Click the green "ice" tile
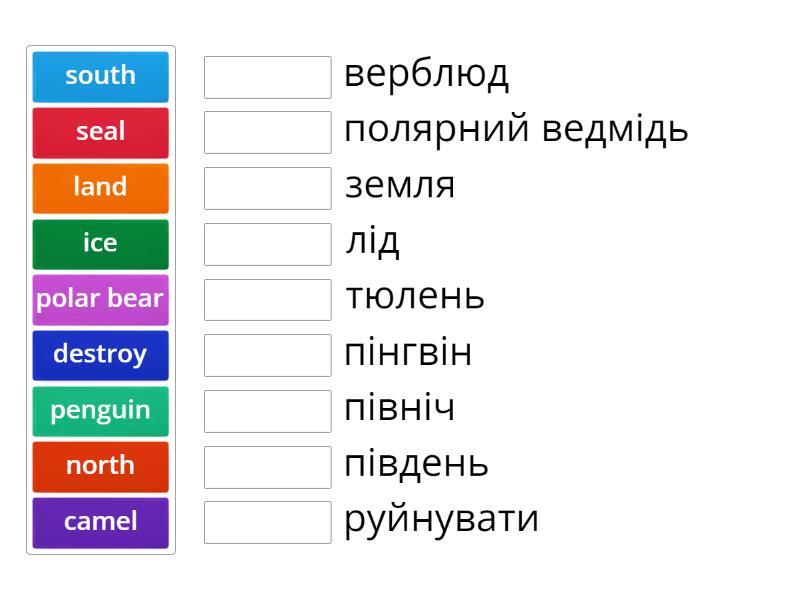Screen dimensions: 800x600 [x=100, y=243]
